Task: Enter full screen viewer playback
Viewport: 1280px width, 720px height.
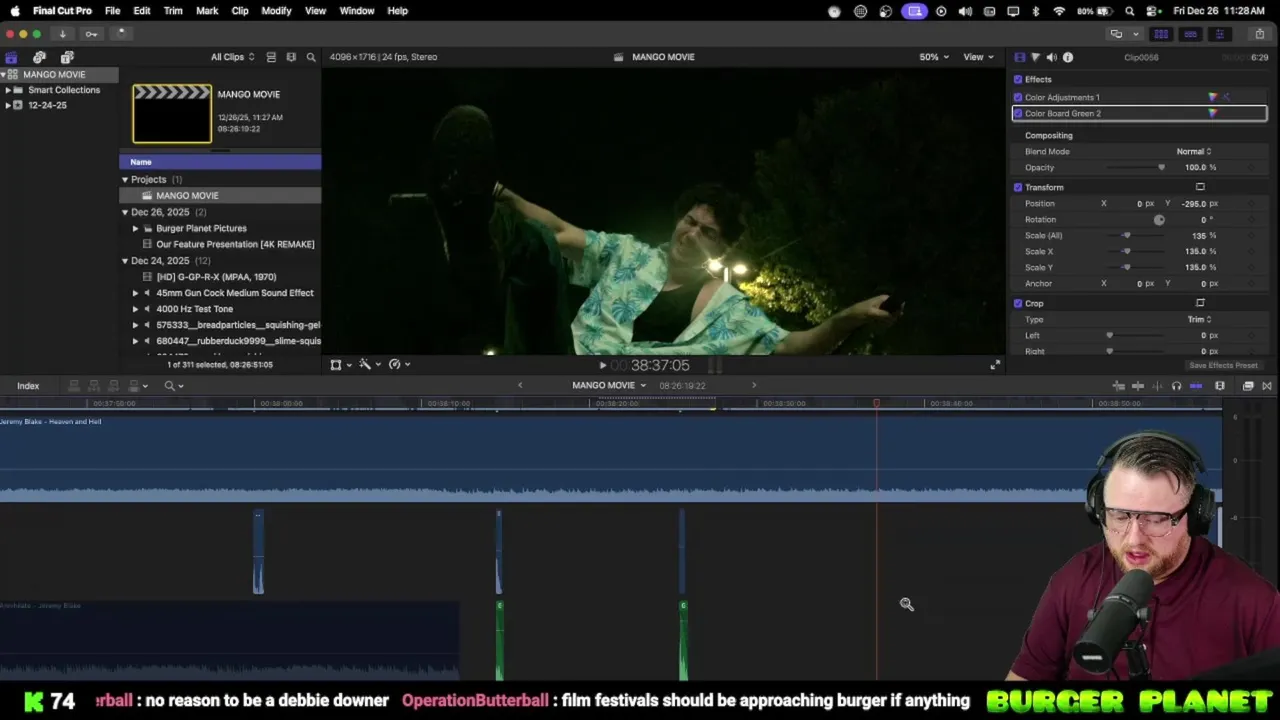Action: 994,365
